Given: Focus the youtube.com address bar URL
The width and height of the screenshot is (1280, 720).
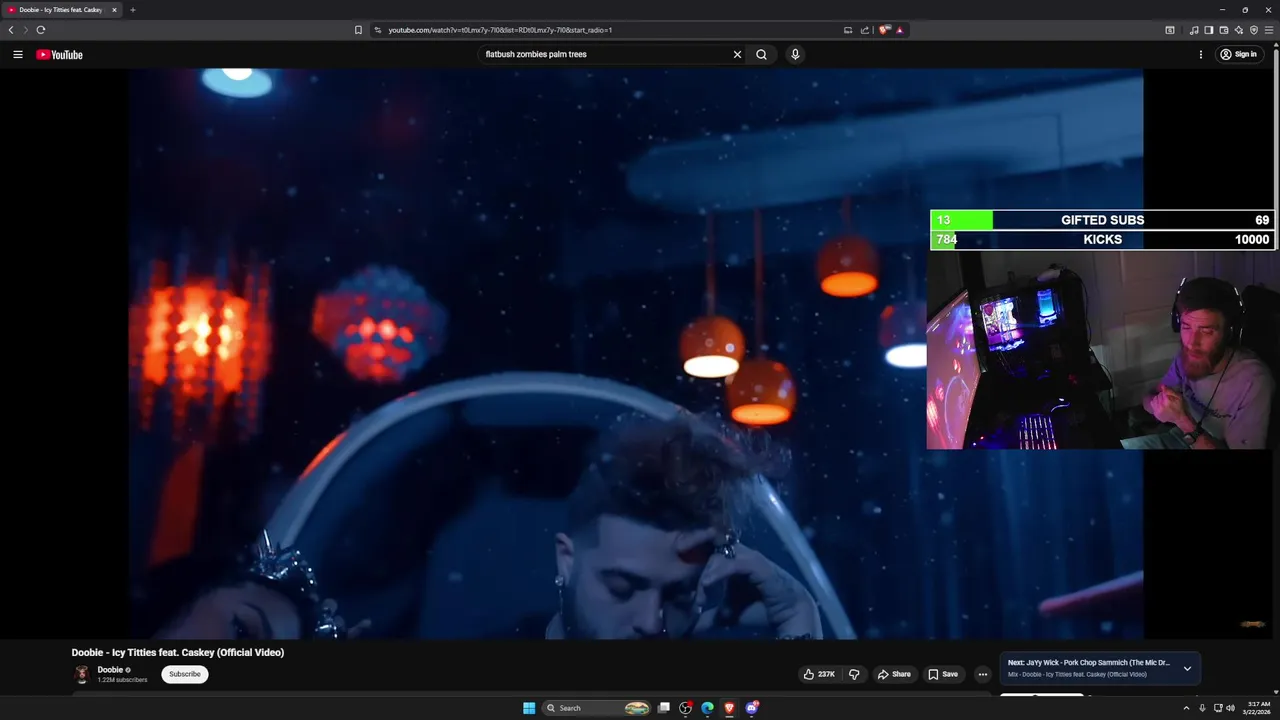Looking at the screenshot, I should pos(500,30).
